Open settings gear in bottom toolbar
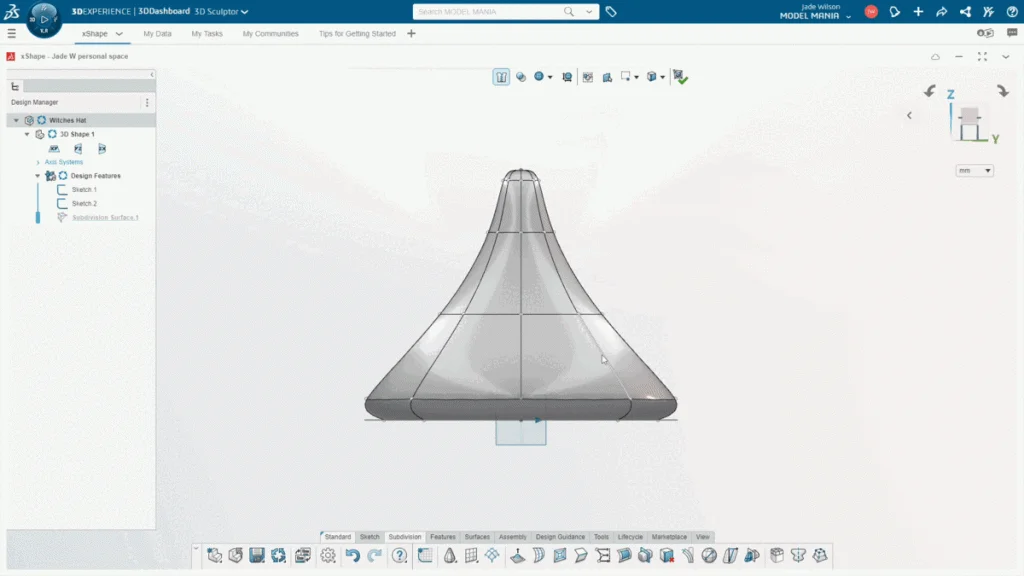 point(328,556)
